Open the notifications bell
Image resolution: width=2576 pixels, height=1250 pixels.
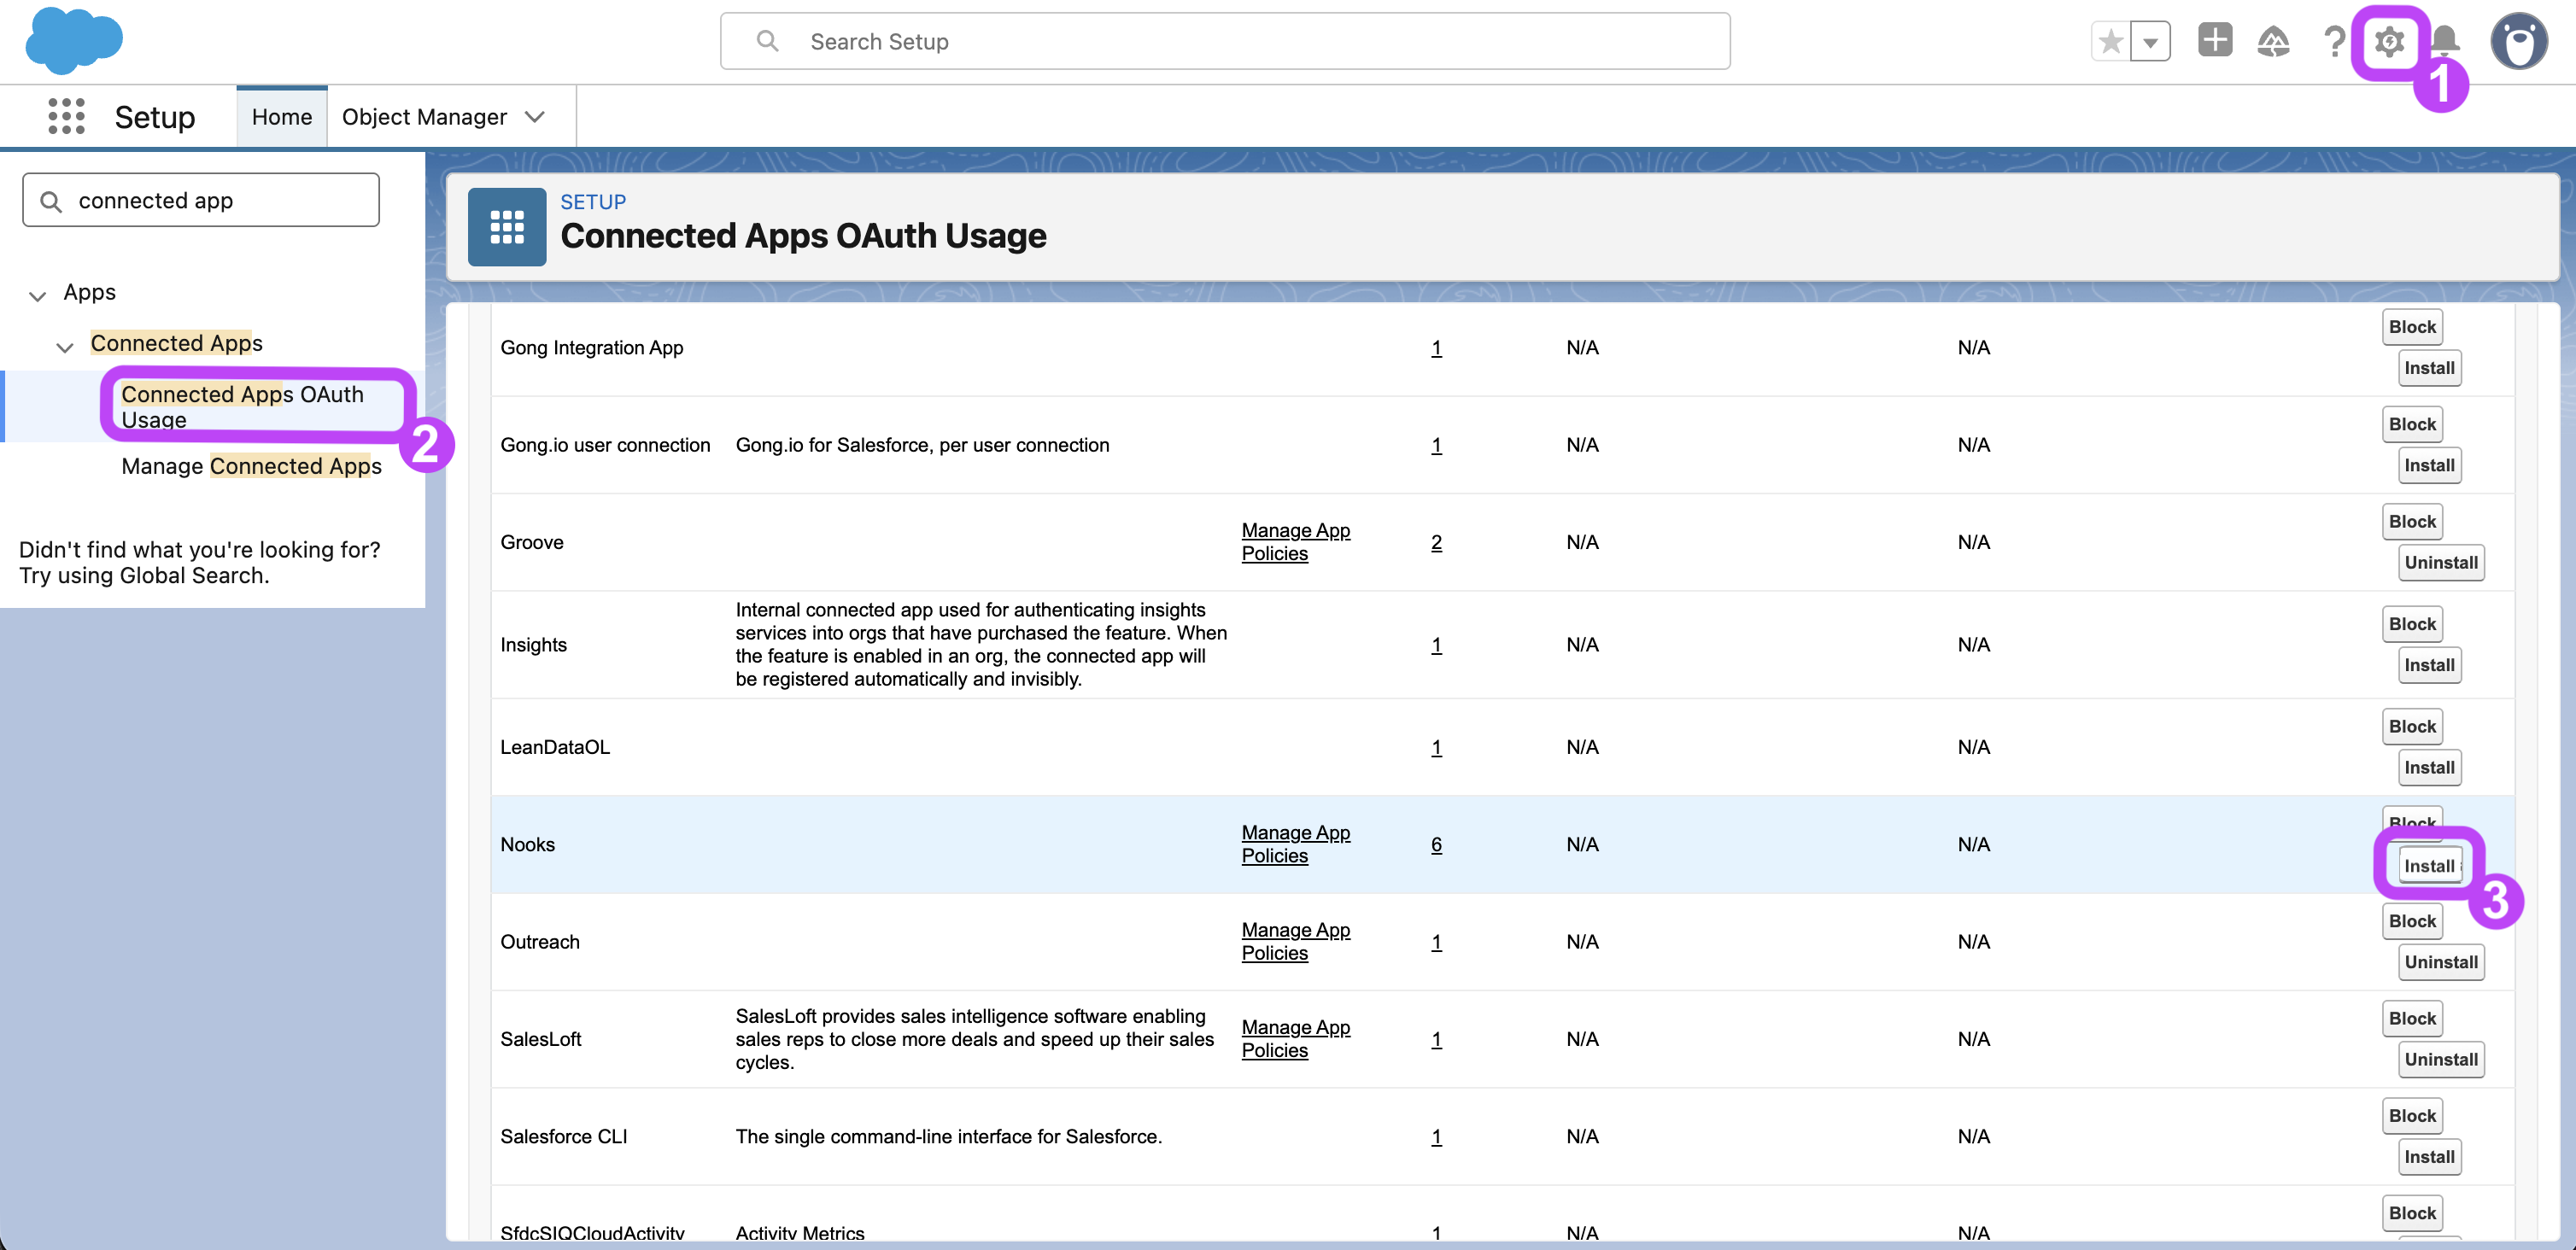(2445, 41)
